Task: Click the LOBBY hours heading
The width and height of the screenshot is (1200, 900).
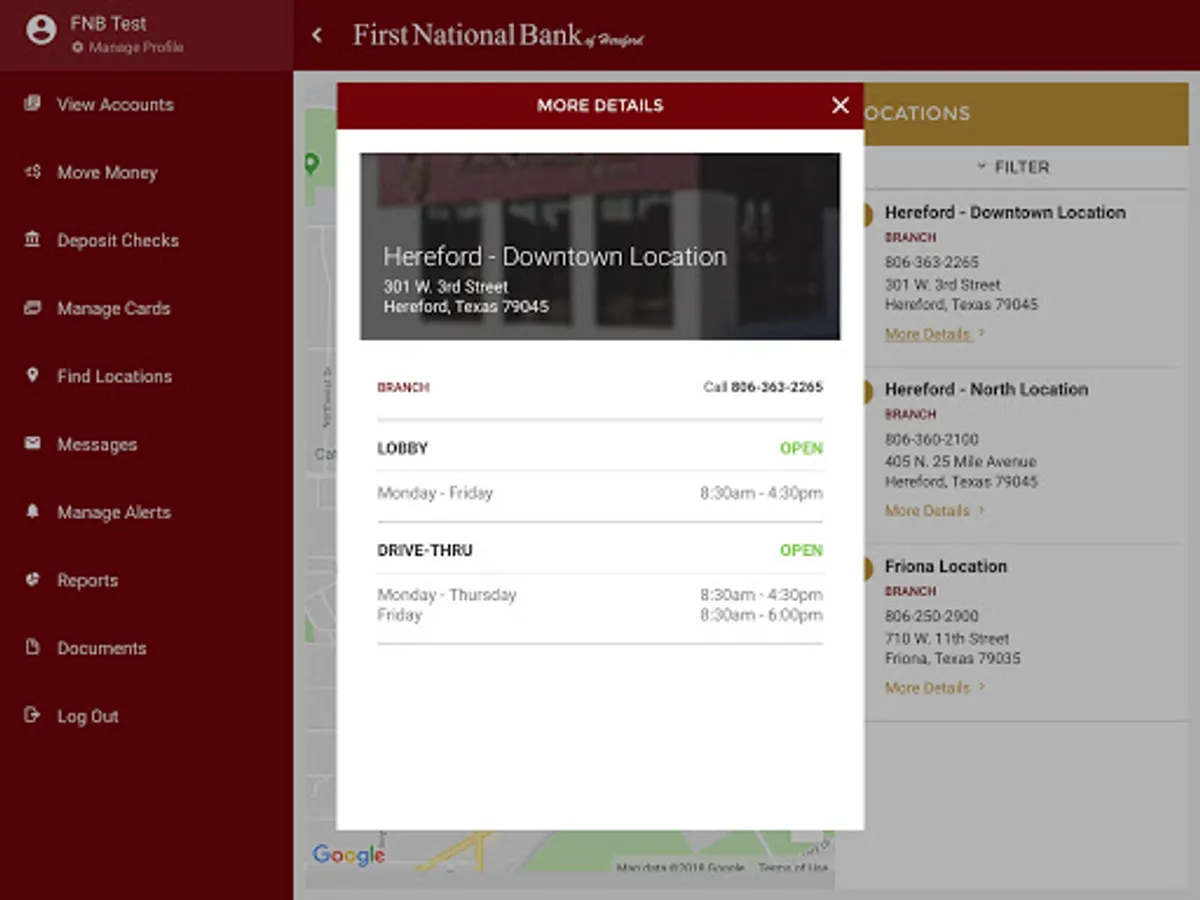Action: click(x=402, y=448)
